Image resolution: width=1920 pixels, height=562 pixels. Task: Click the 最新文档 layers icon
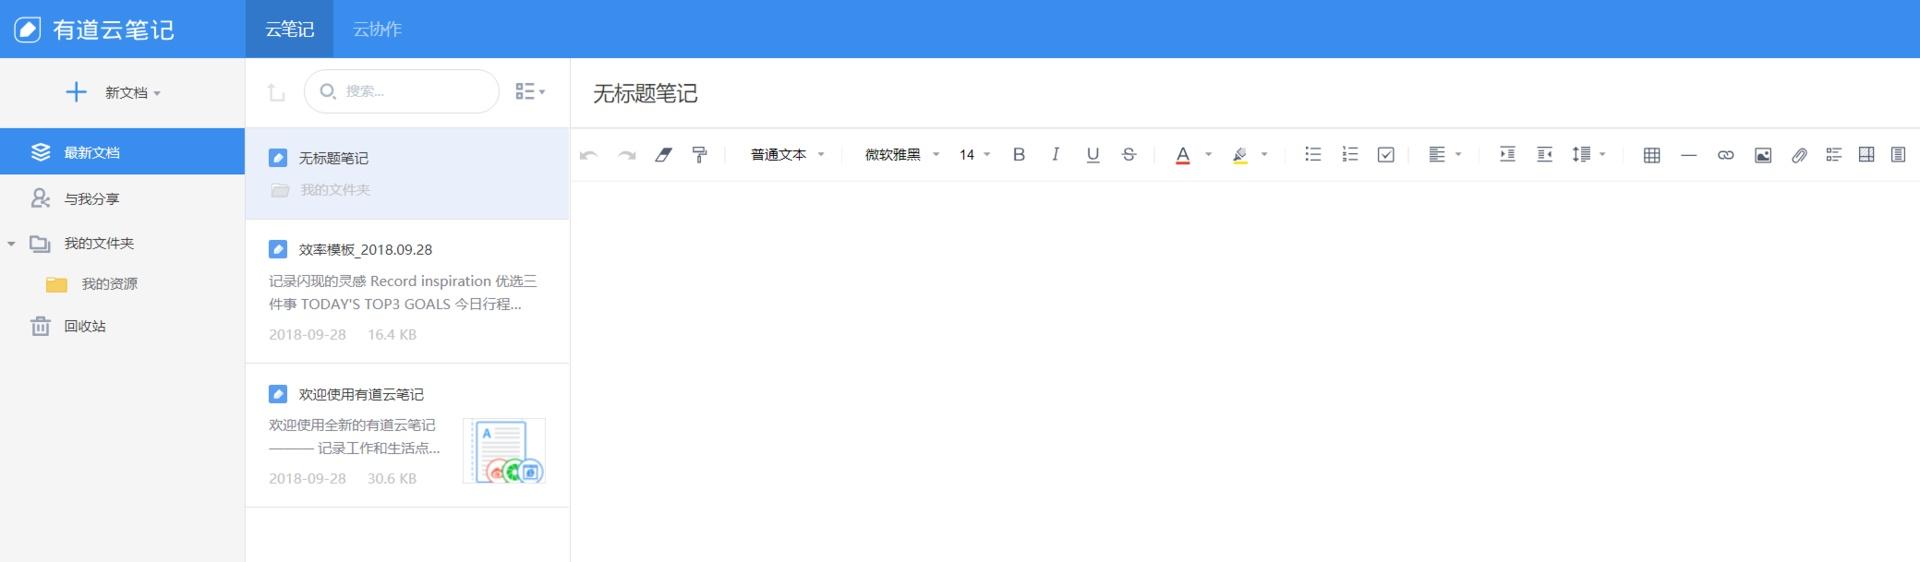40,152
